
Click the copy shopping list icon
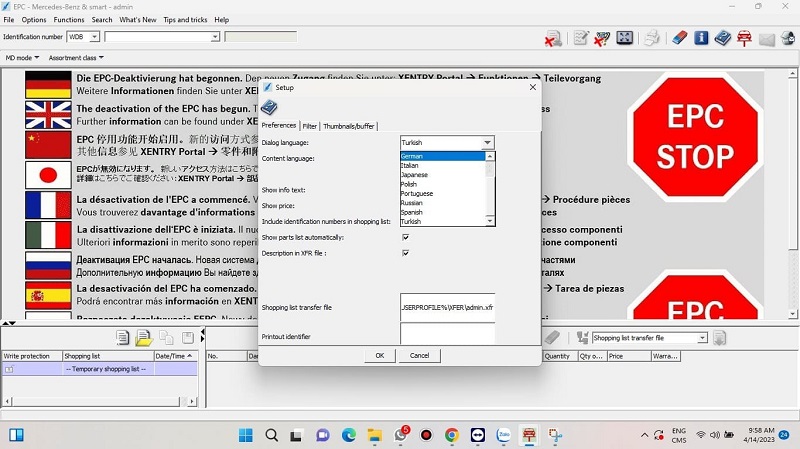click(x=166, y=337)
